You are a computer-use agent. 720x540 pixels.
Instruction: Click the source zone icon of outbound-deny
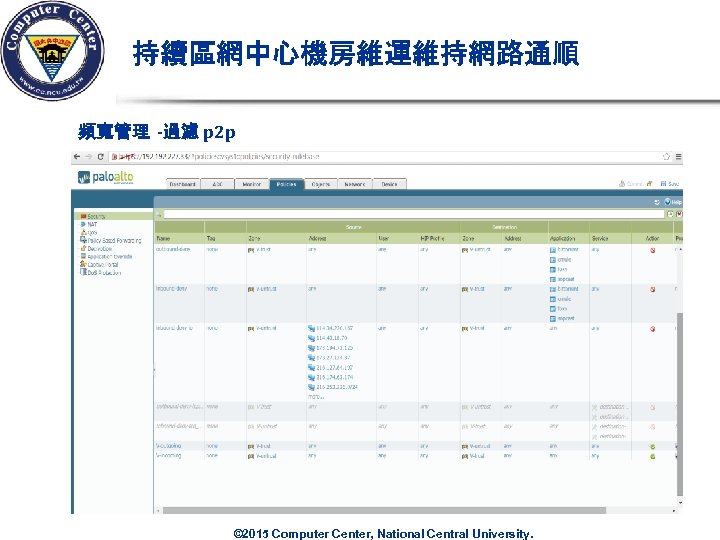click(251, 250)
